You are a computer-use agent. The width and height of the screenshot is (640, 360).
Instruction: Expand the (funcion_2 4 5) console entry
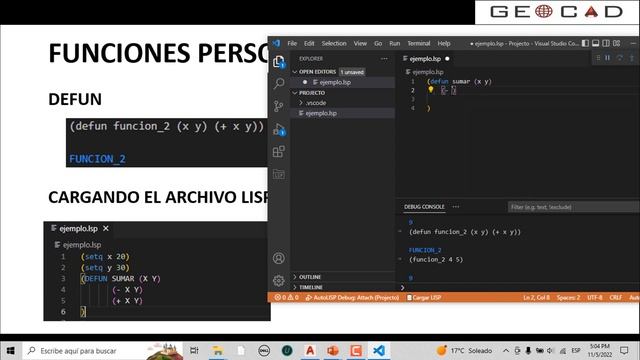[400, 259]
